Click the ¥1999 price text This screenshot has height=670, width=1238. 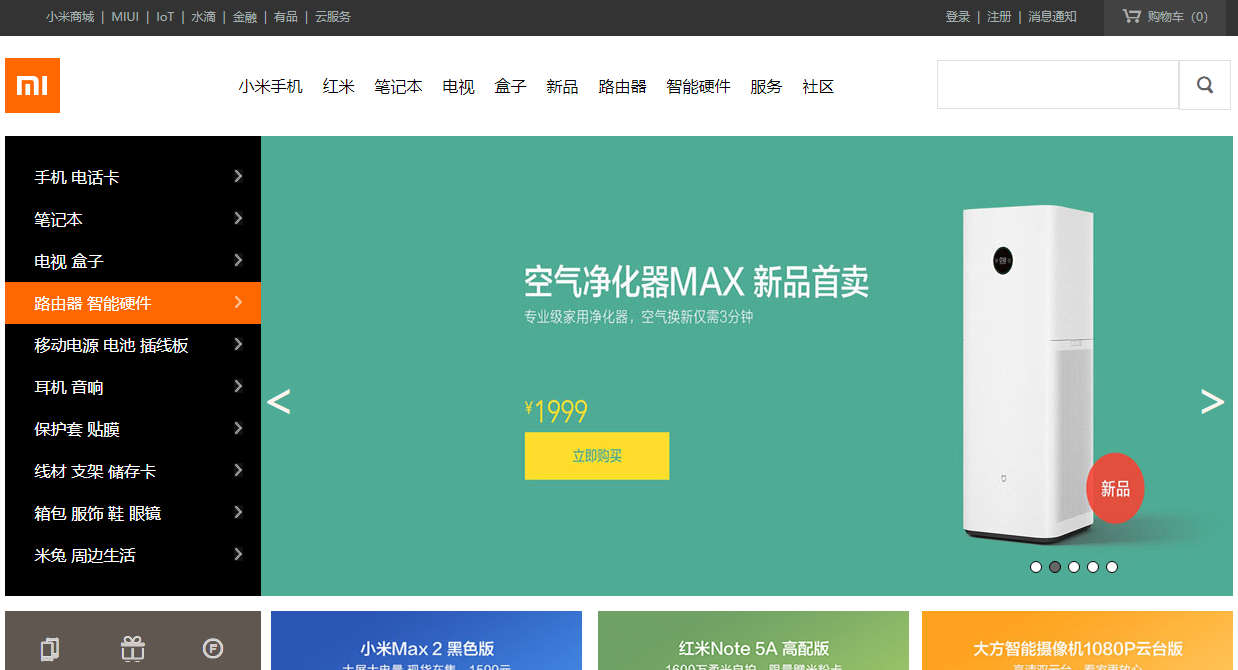(556, 411)
